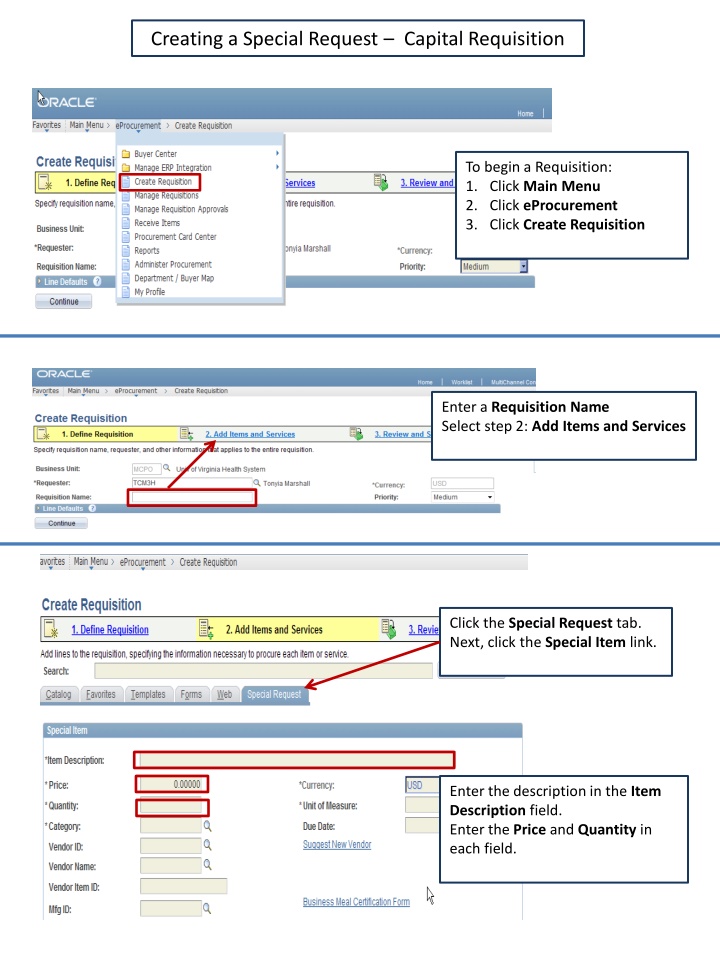The height and width of the screenshot is (960, 720).
Task: Click the Define Req step icon in top screenshot
Action: [45, 182]
